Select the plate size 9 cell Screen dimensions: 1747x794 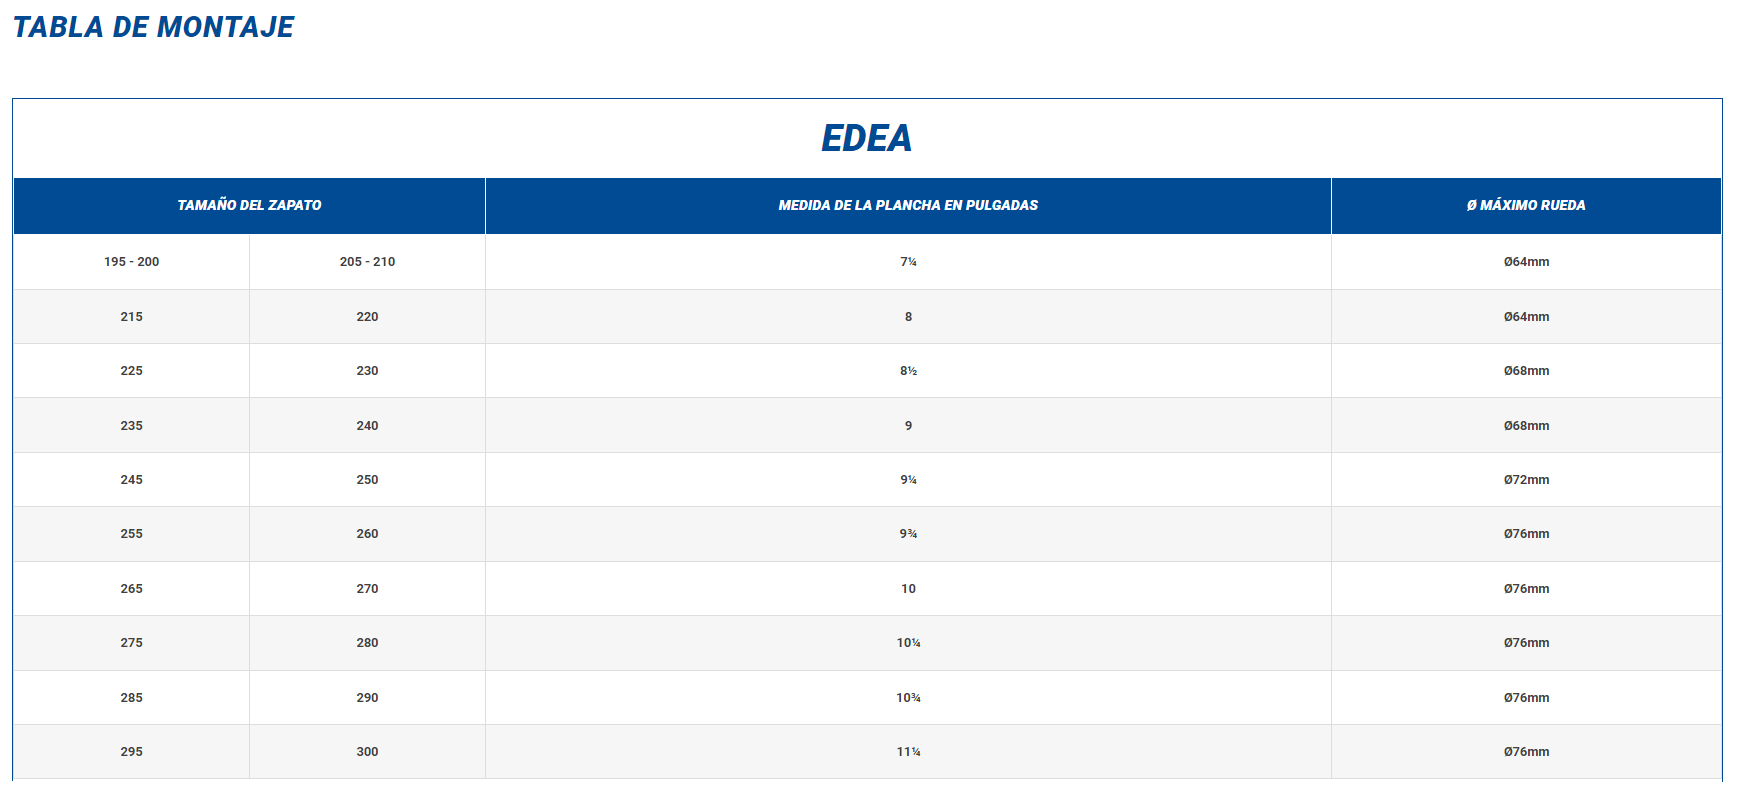coord(908,426)
